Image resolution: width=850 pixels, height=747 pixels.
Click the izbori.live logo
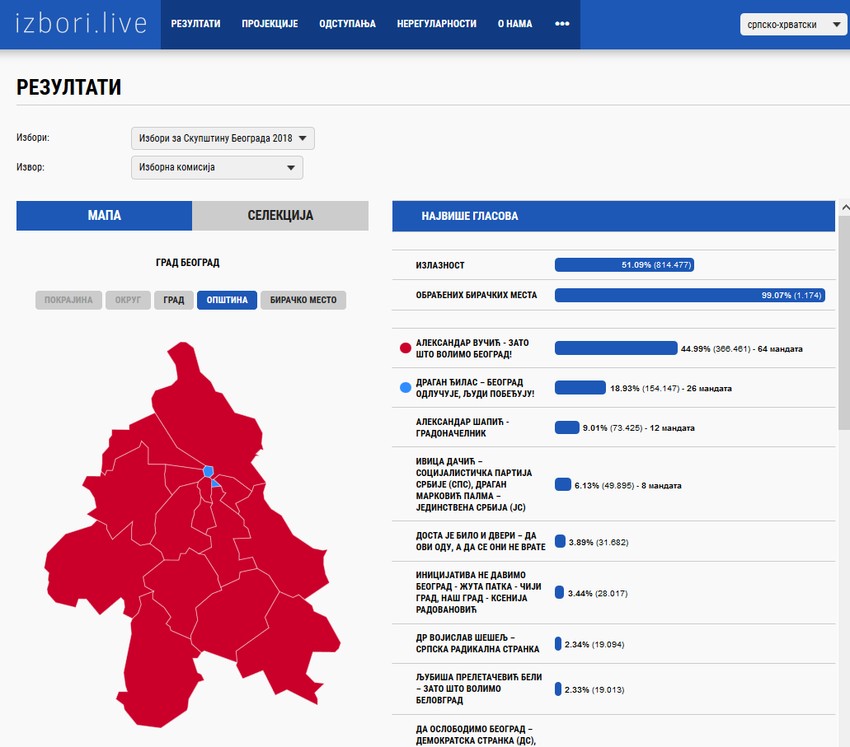coord(81,24)
